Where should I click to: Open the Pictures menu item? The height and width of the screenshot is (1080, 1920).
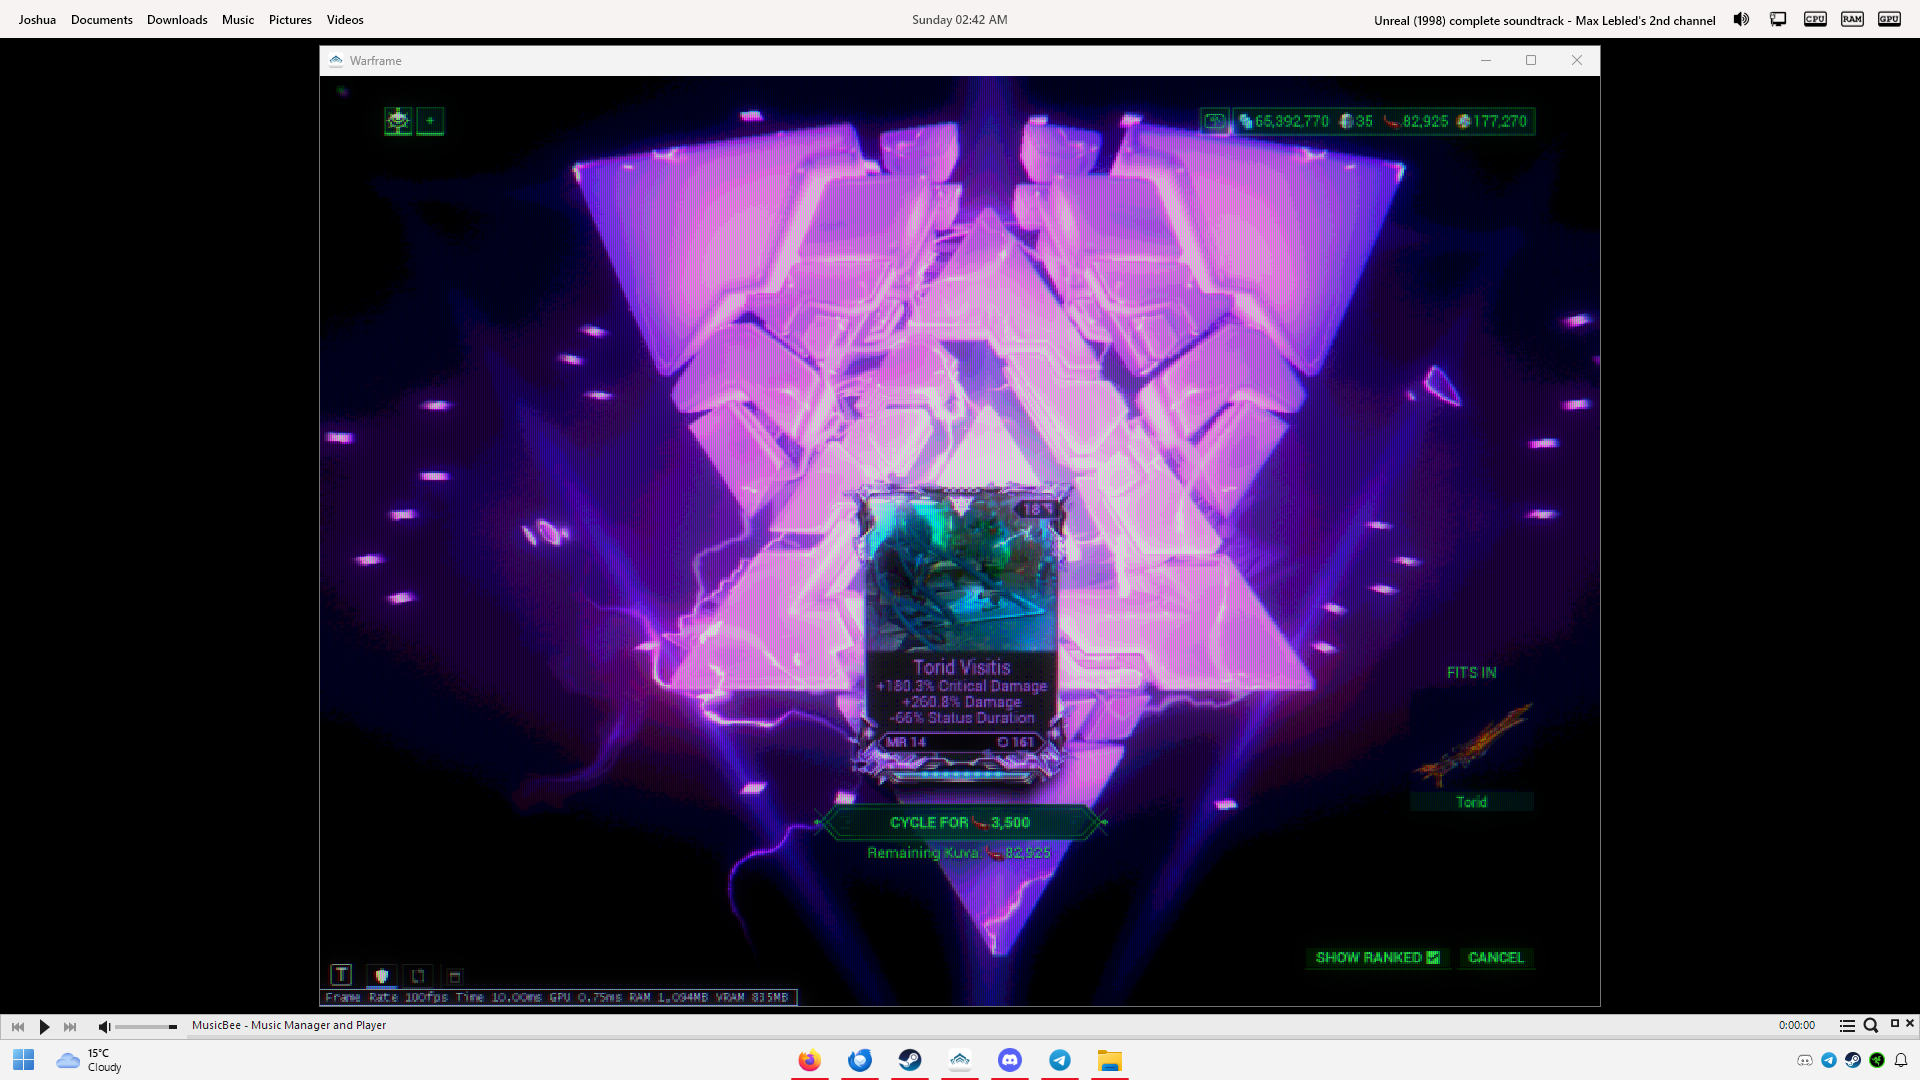(x=290, y=20)
